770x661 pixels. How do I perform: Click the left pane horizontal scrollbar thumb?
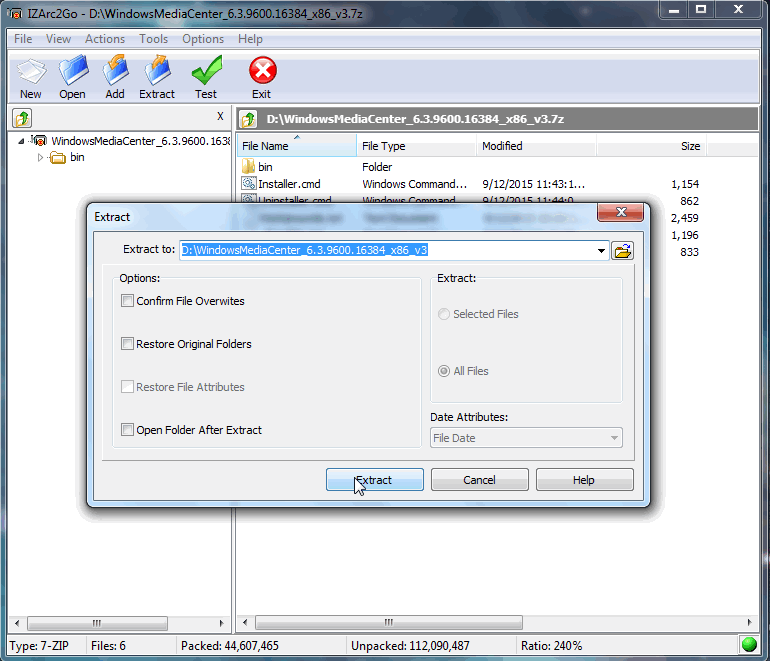97,623
